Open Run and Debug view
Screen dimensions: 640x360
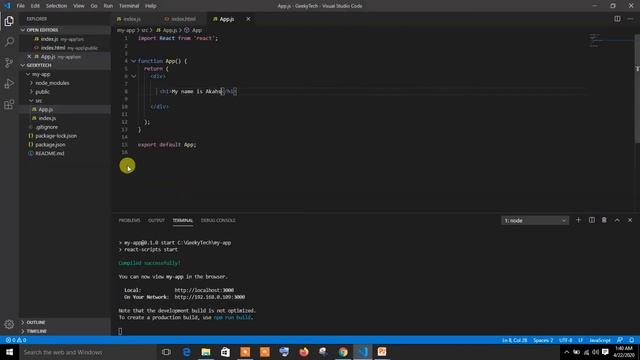coord(9,84)
